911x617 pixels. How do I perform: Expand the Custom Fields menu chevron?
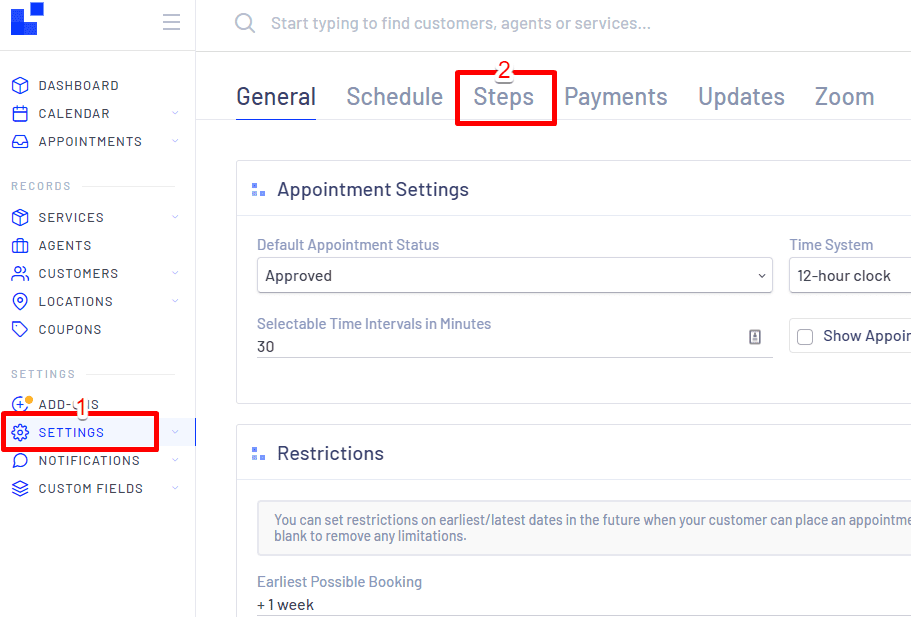175,488
